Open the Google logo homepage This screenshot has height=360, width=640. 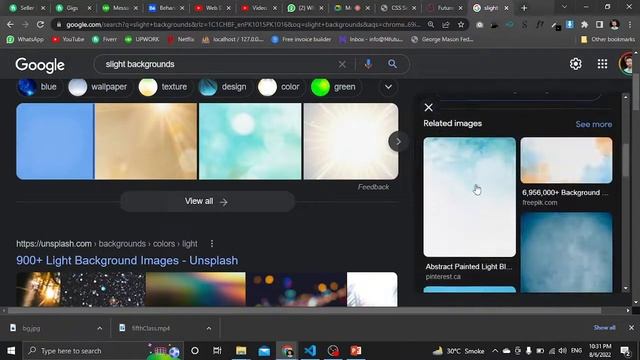click(40, 65)
